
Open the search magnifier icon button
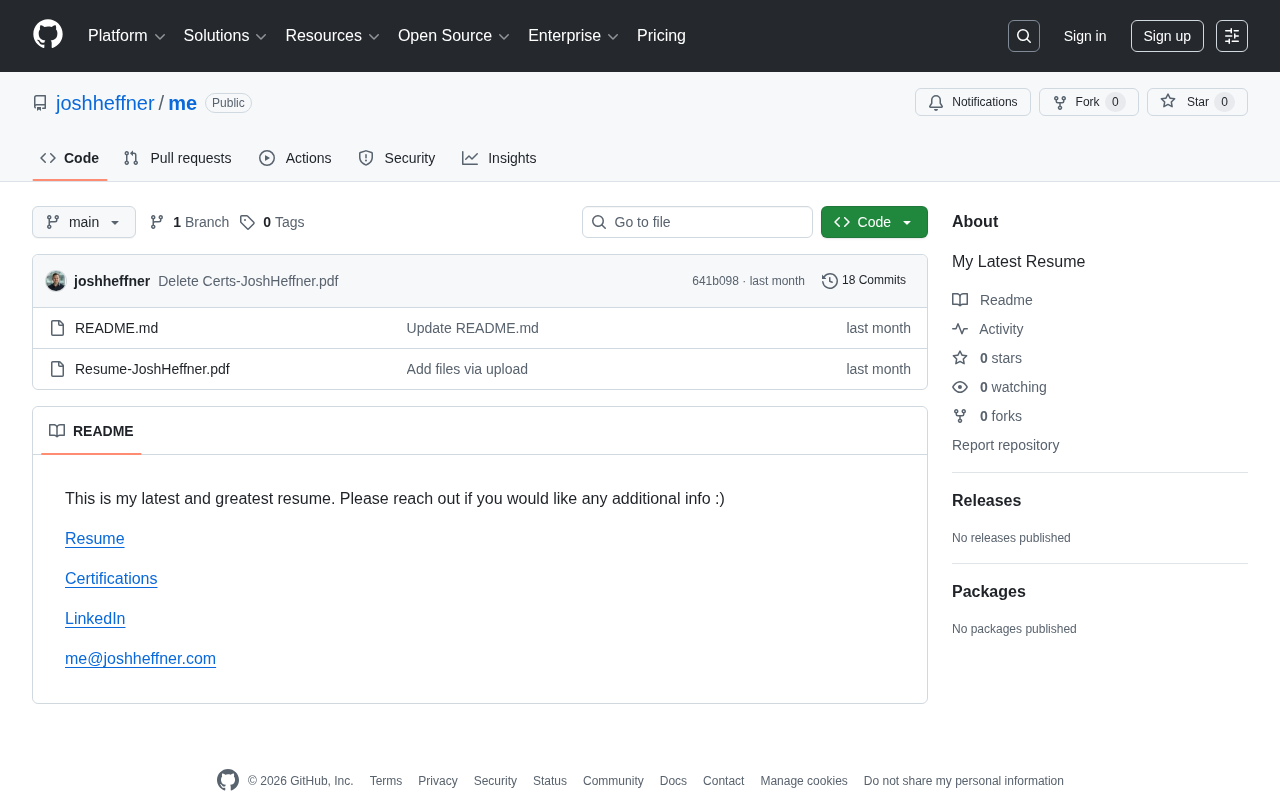[x=1023, y=36]
